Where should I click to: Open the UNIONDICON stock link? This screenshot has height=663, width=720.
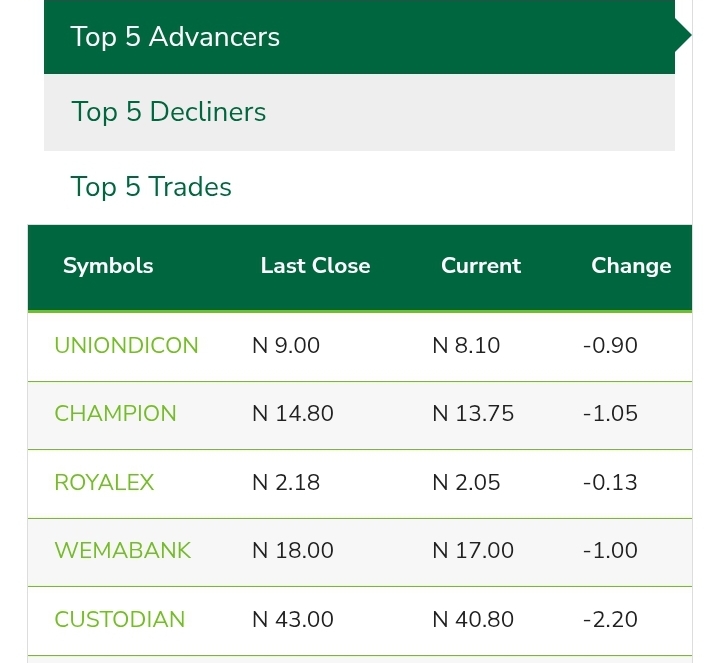[x=126, y=346]
